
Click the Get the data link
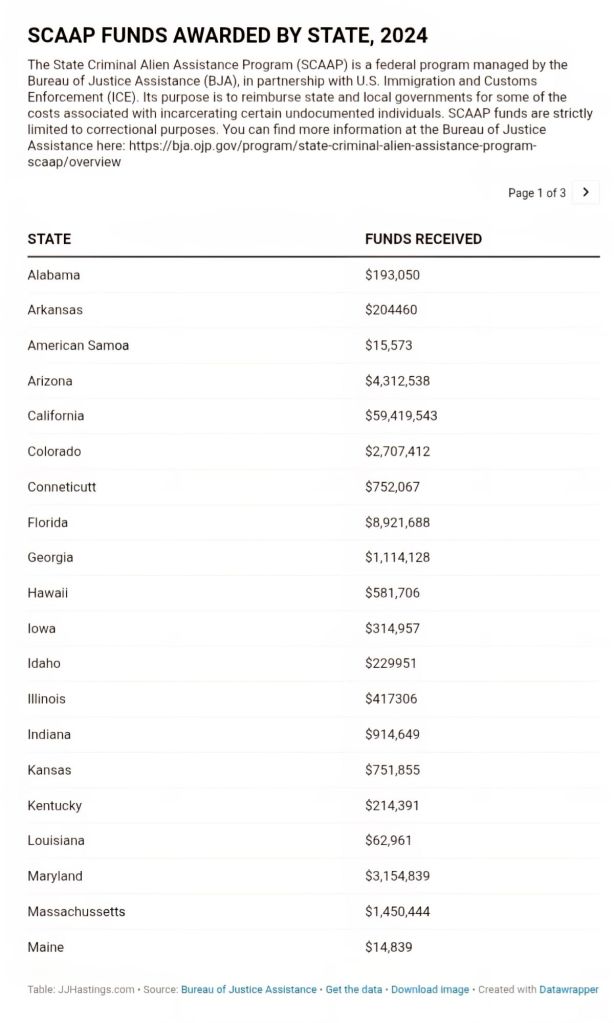point(354,989)
